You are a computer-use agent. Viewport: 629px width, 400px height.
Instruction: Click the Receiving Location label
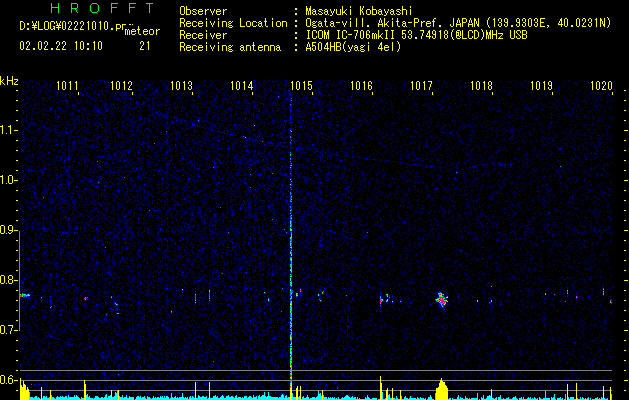pos(233,23)
